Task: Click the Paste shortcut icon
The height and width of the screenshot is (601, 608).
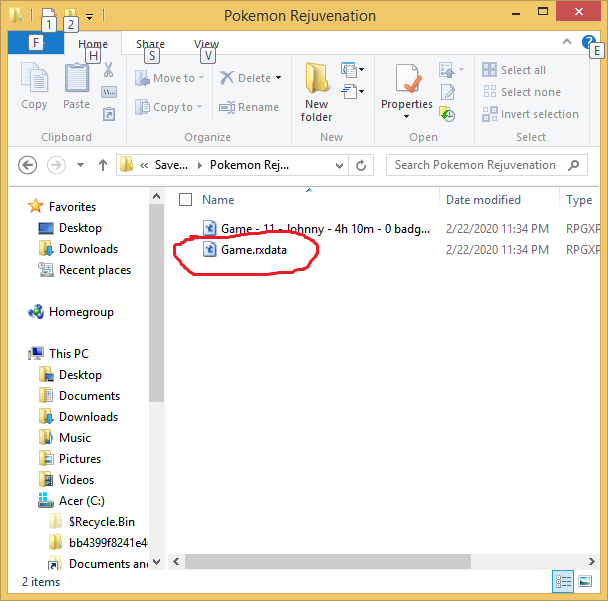Action: (109, 114)
